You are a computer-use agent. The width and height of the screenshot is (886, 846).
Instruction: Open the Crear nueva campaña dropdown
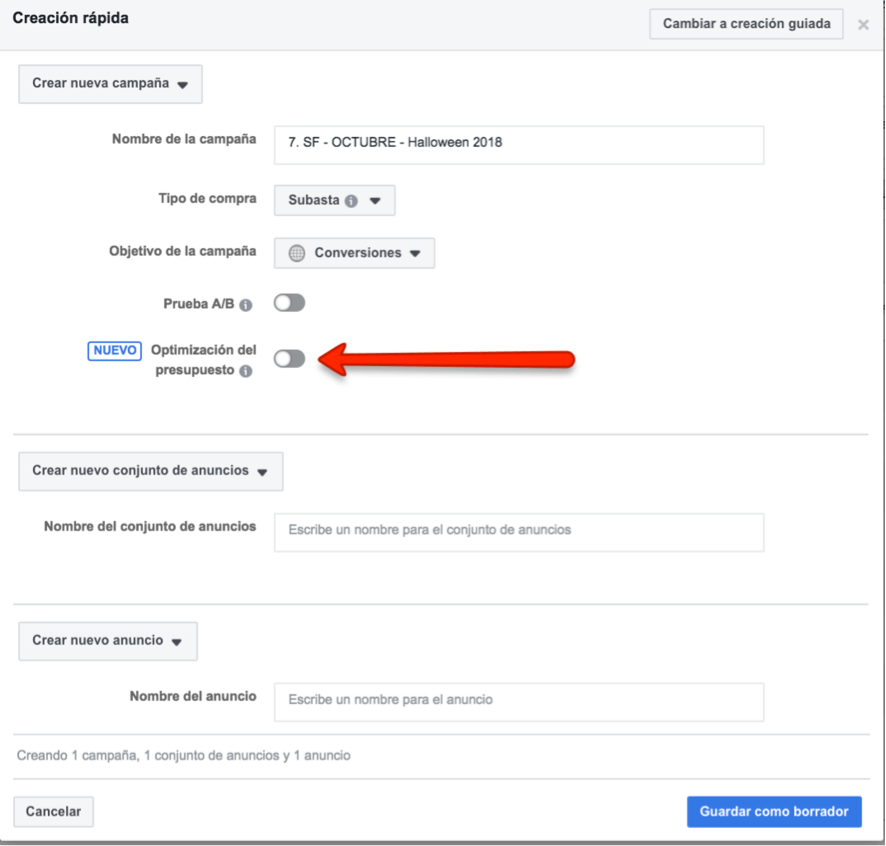110,84
